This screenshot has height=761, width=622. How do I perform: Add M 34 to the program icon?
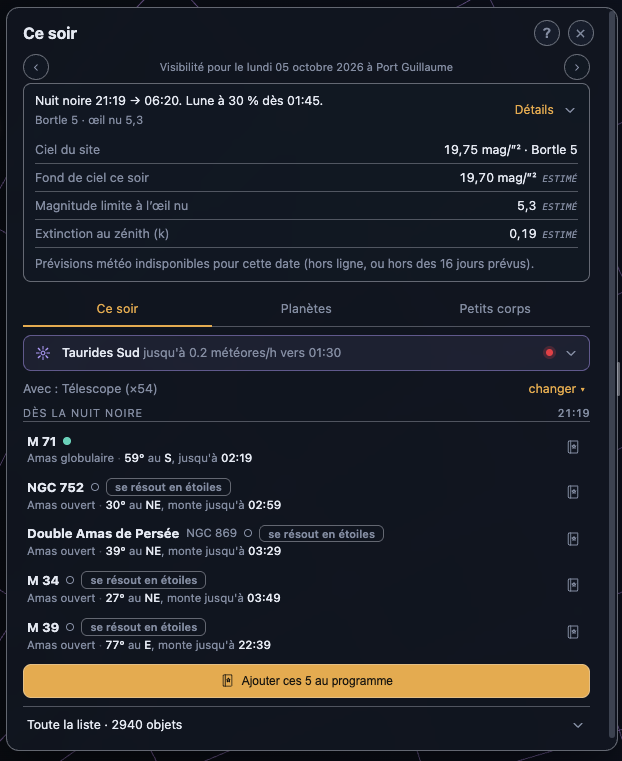(573, 585)
